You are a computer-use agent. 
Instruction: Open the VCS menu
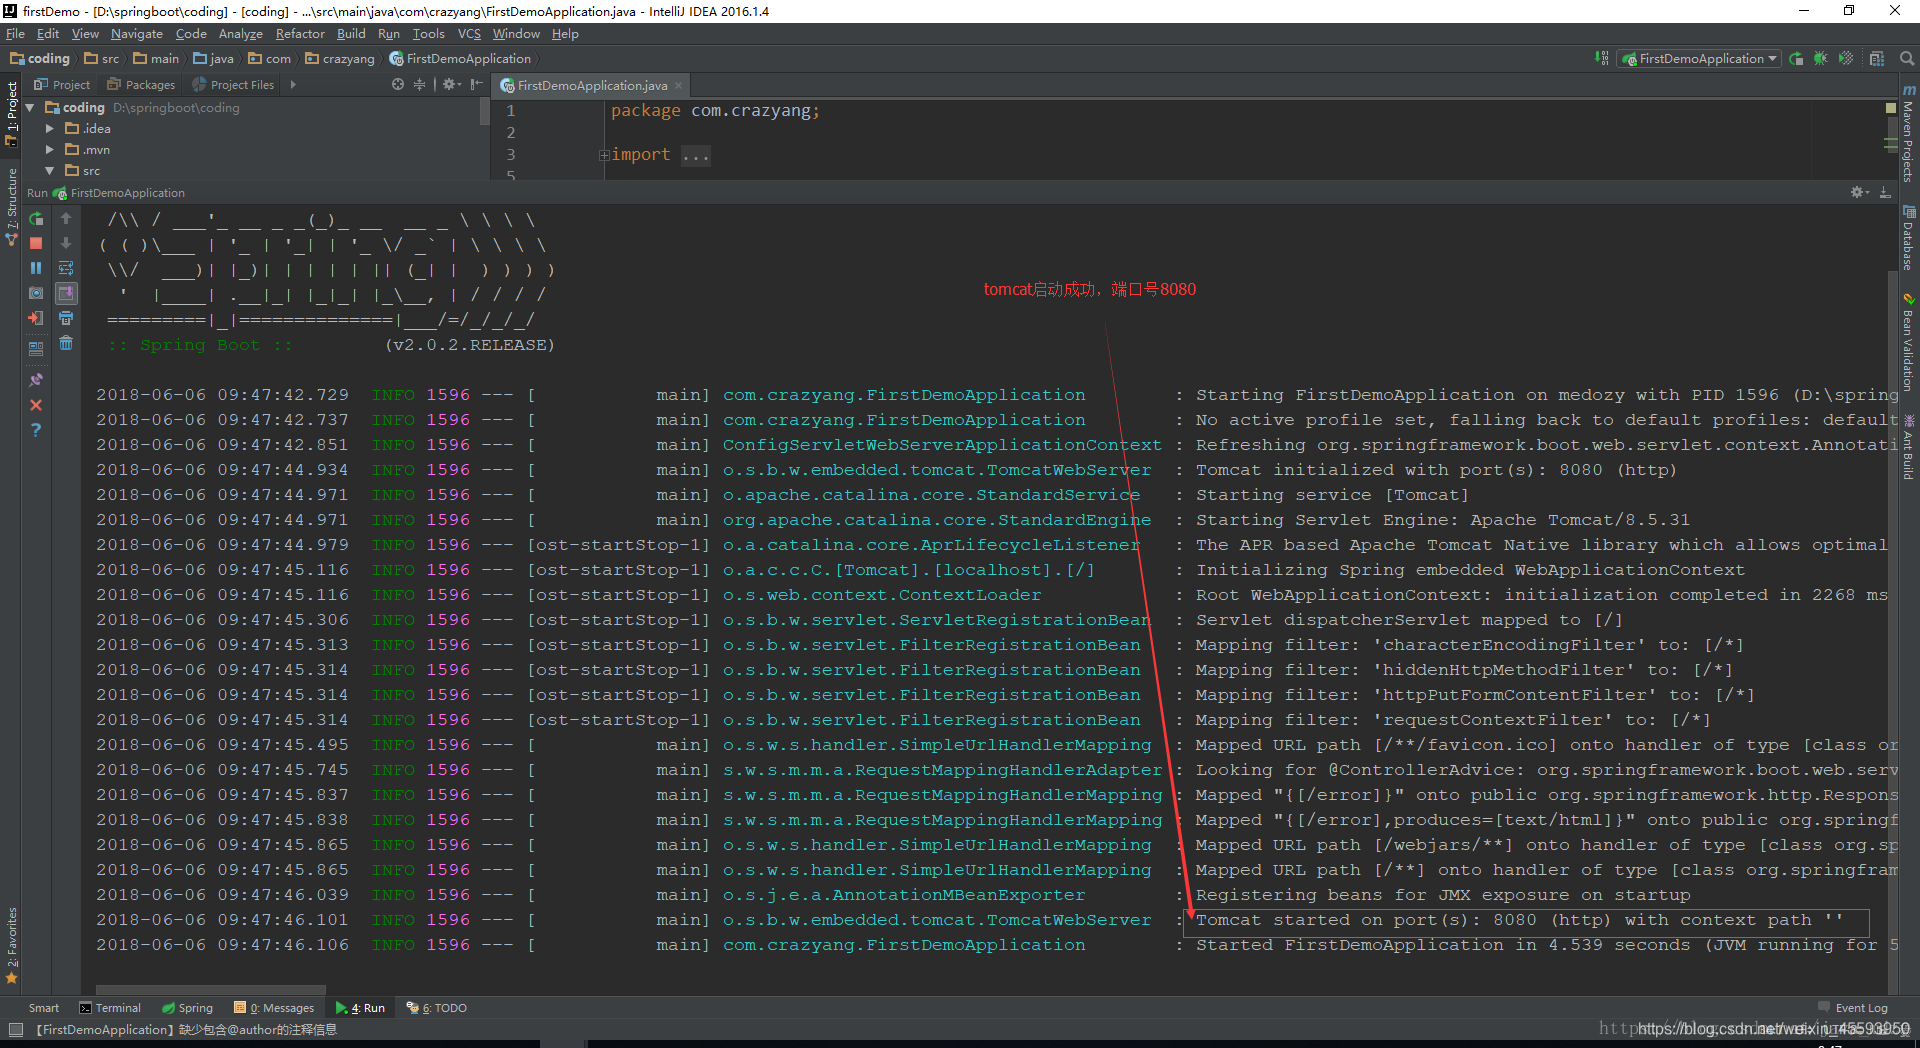[x=469, y=33]
